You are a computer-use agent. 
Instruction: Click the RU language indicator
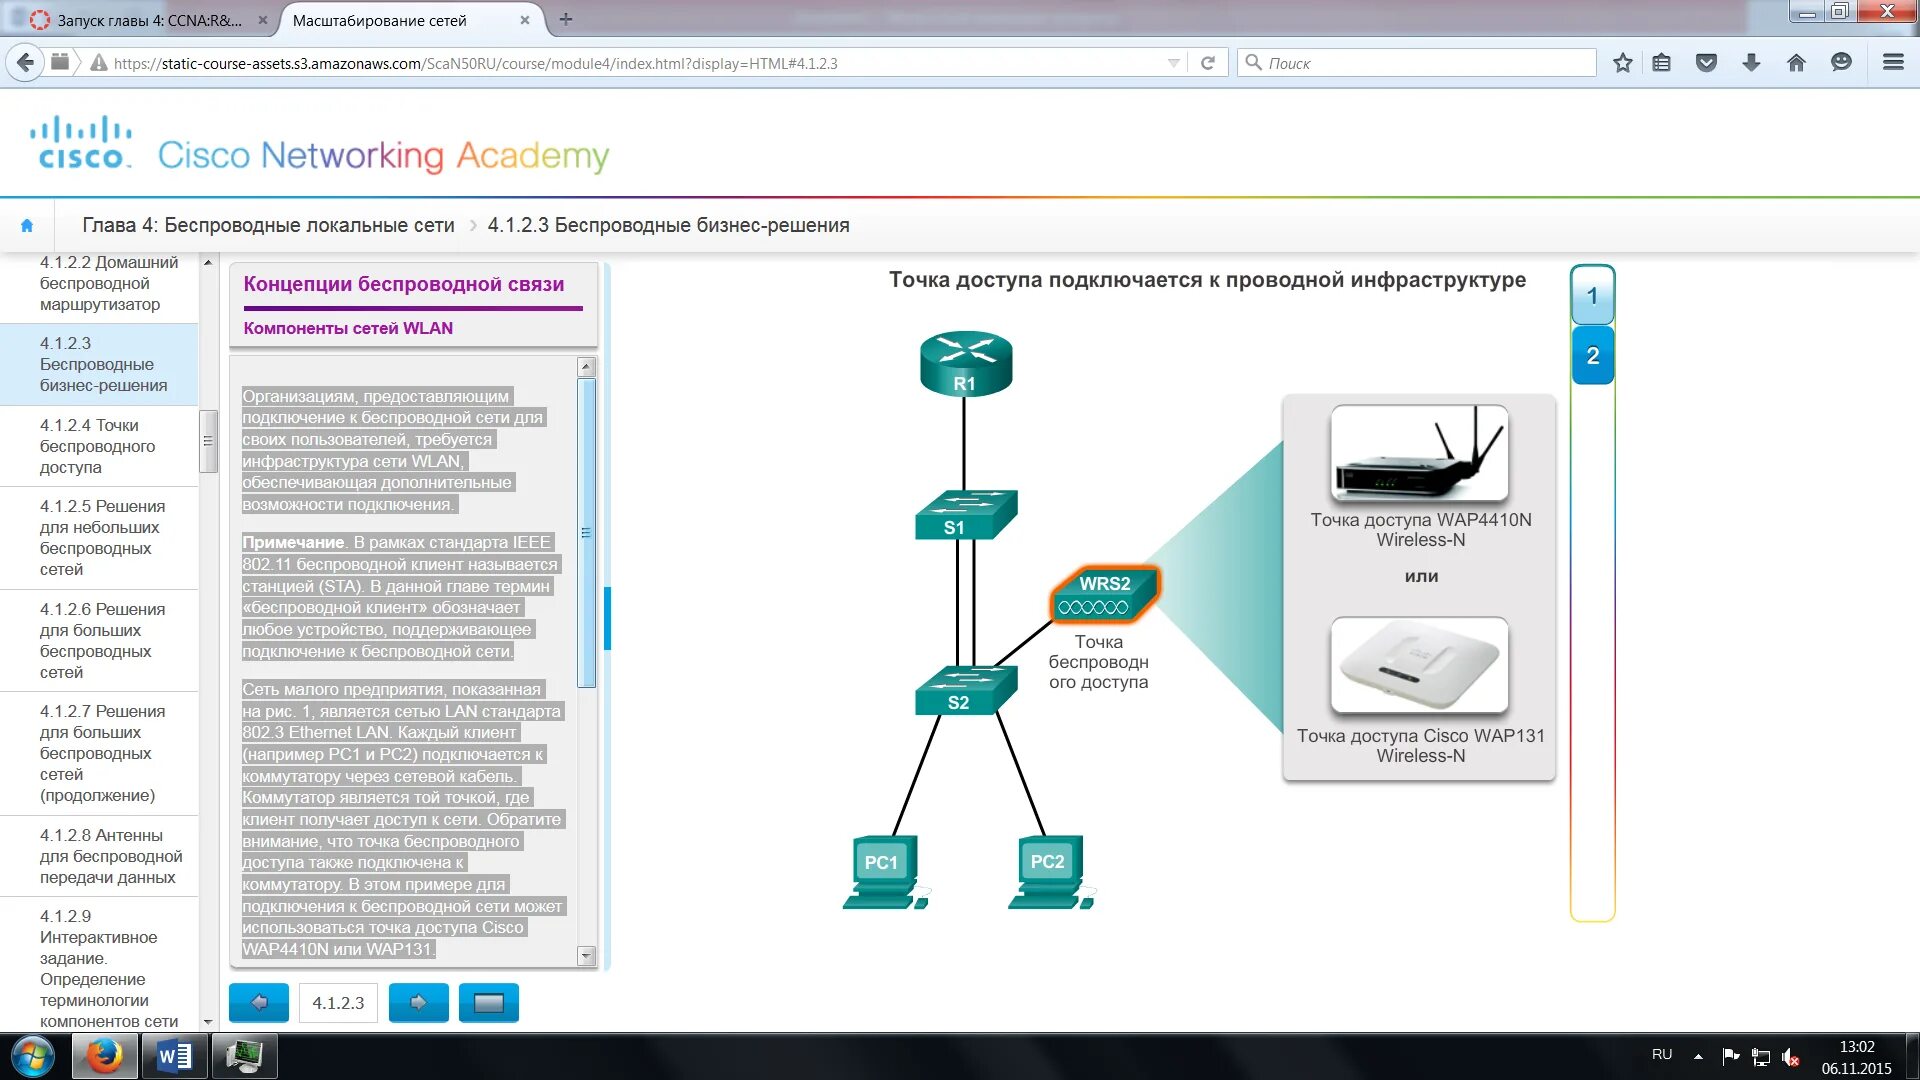click(x=1661, y=1055)
